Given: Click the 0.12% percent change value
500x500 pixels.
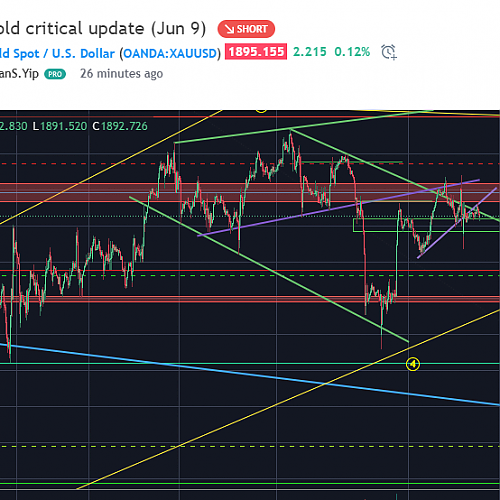Looking at the screenshot, I should coord(352,52).
